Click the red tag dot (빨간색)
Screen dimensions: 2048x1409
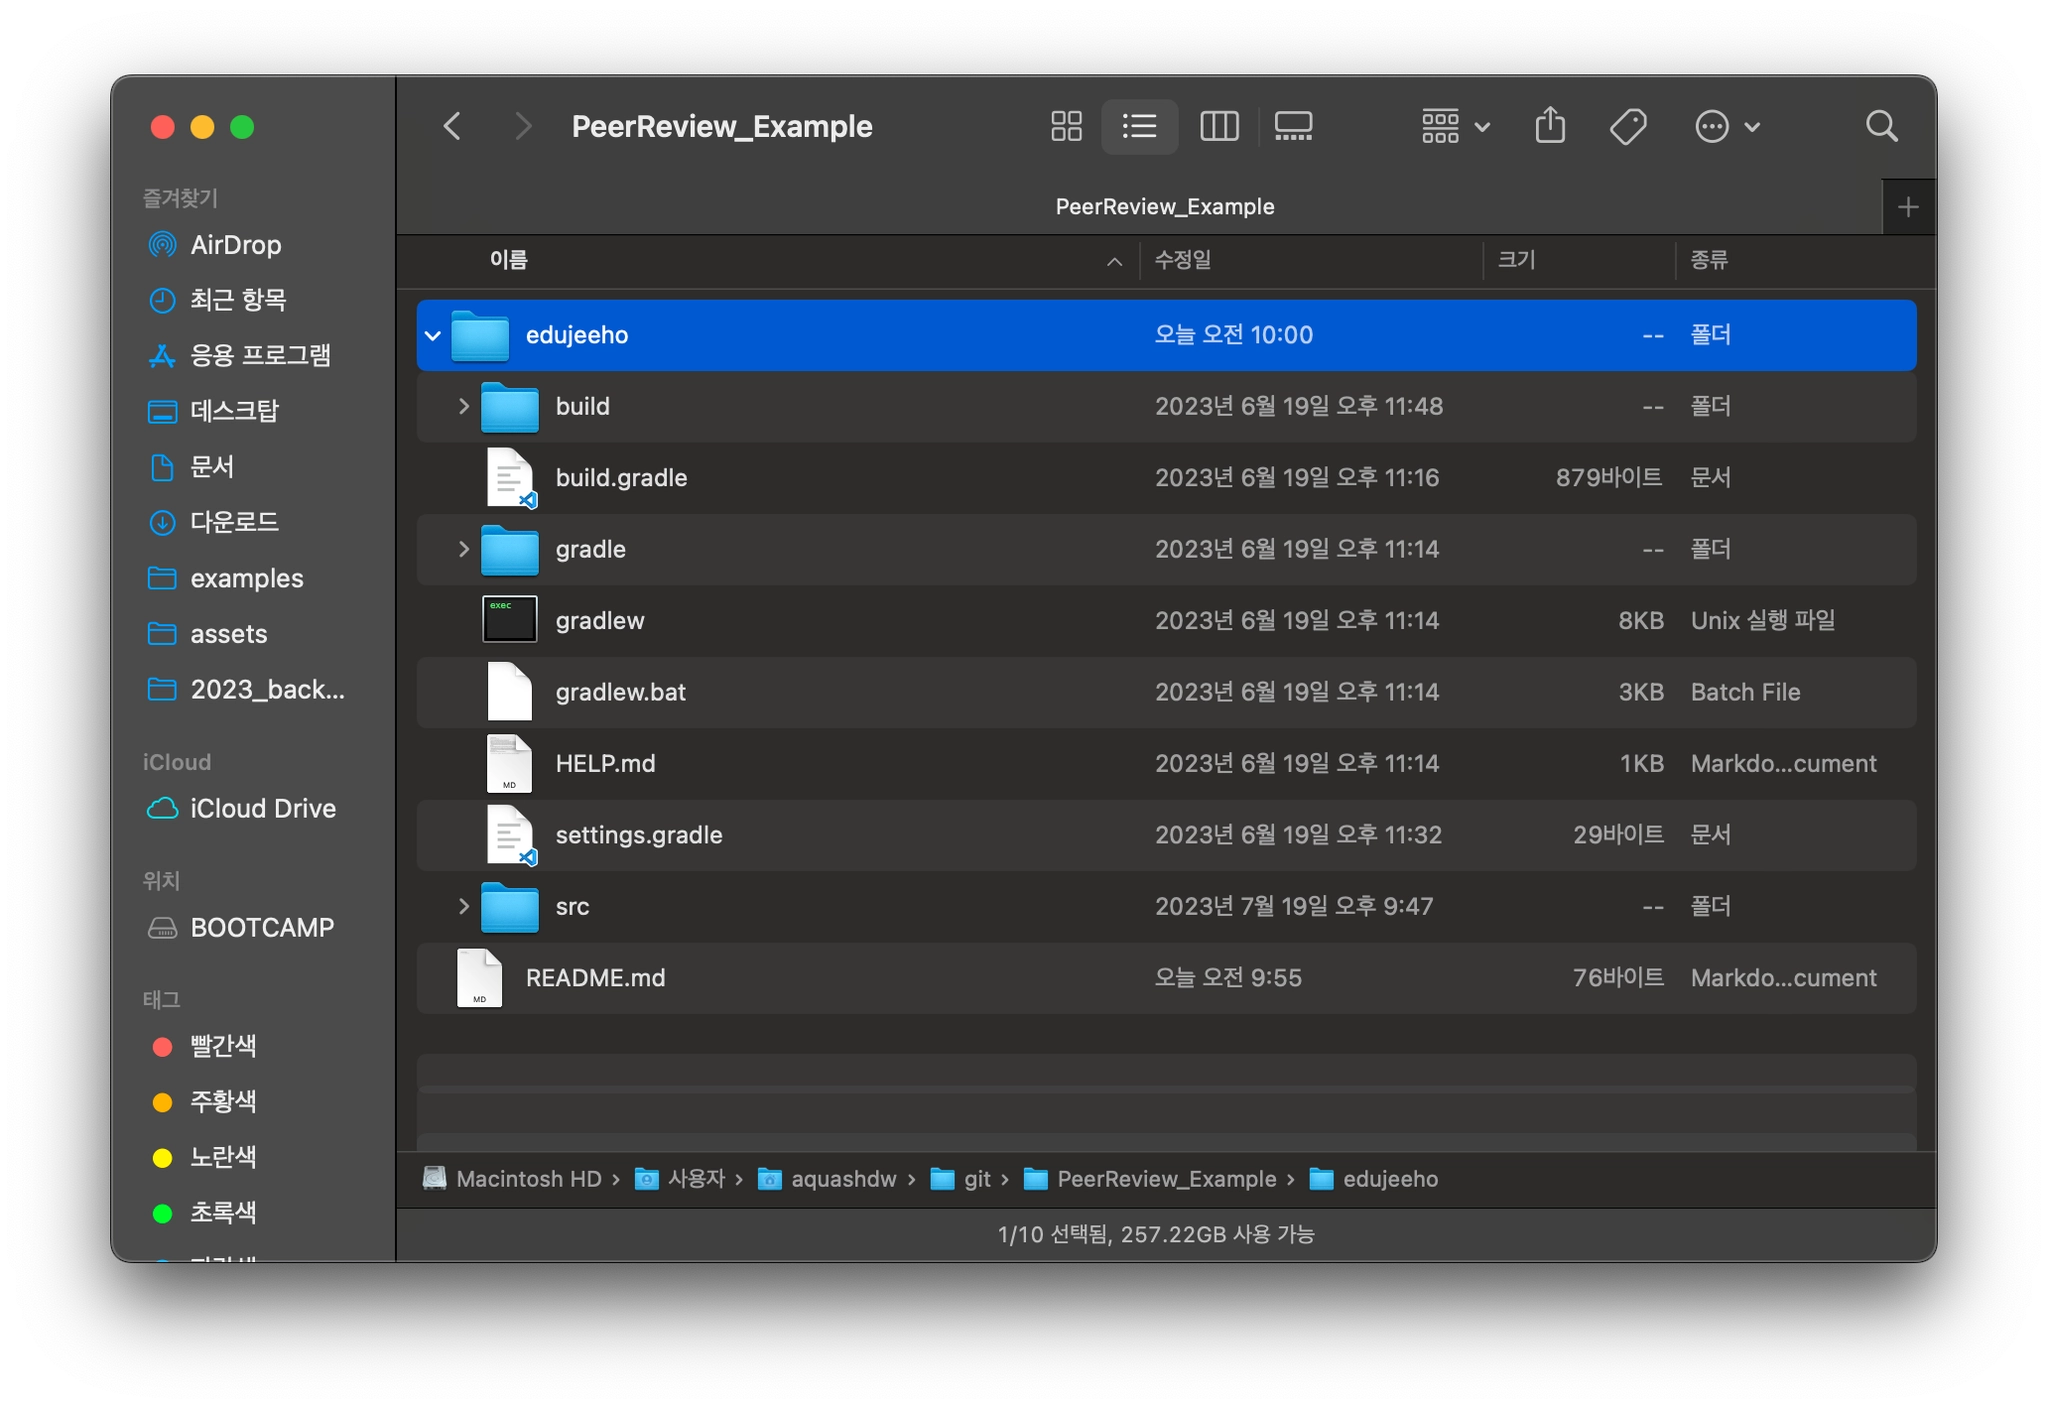[x=162, y=1046]
